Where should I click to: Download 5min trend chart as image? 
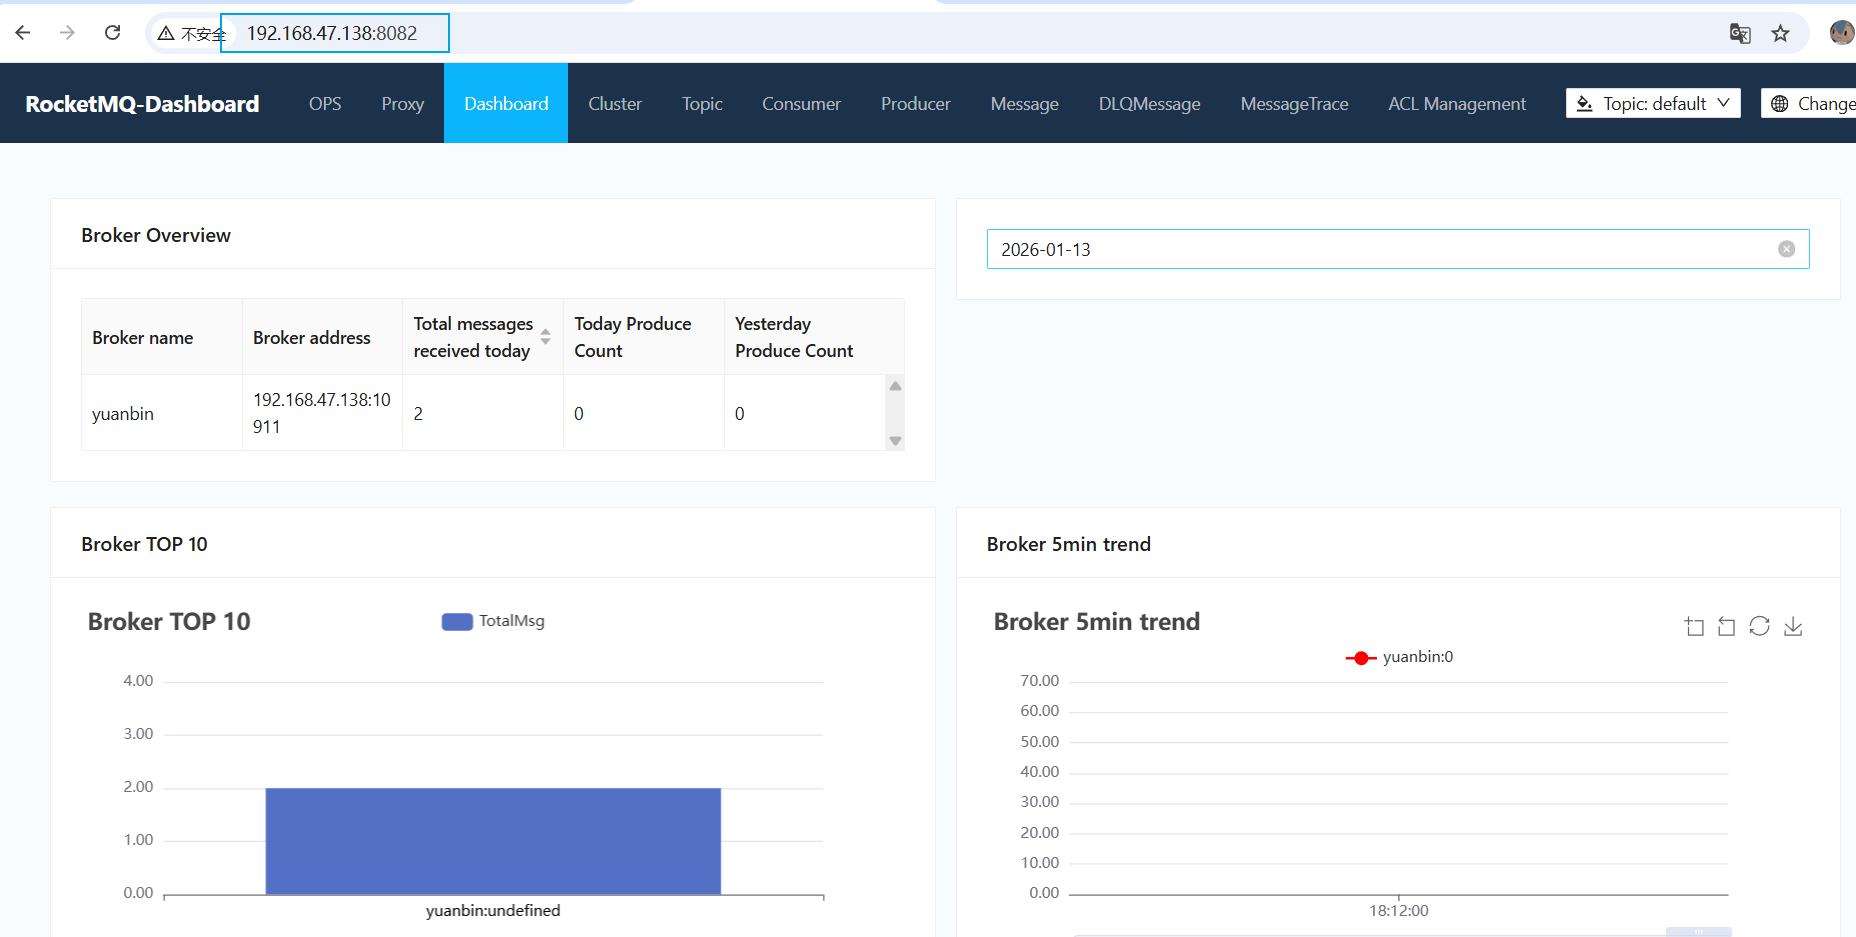(x=1793, y=627)
